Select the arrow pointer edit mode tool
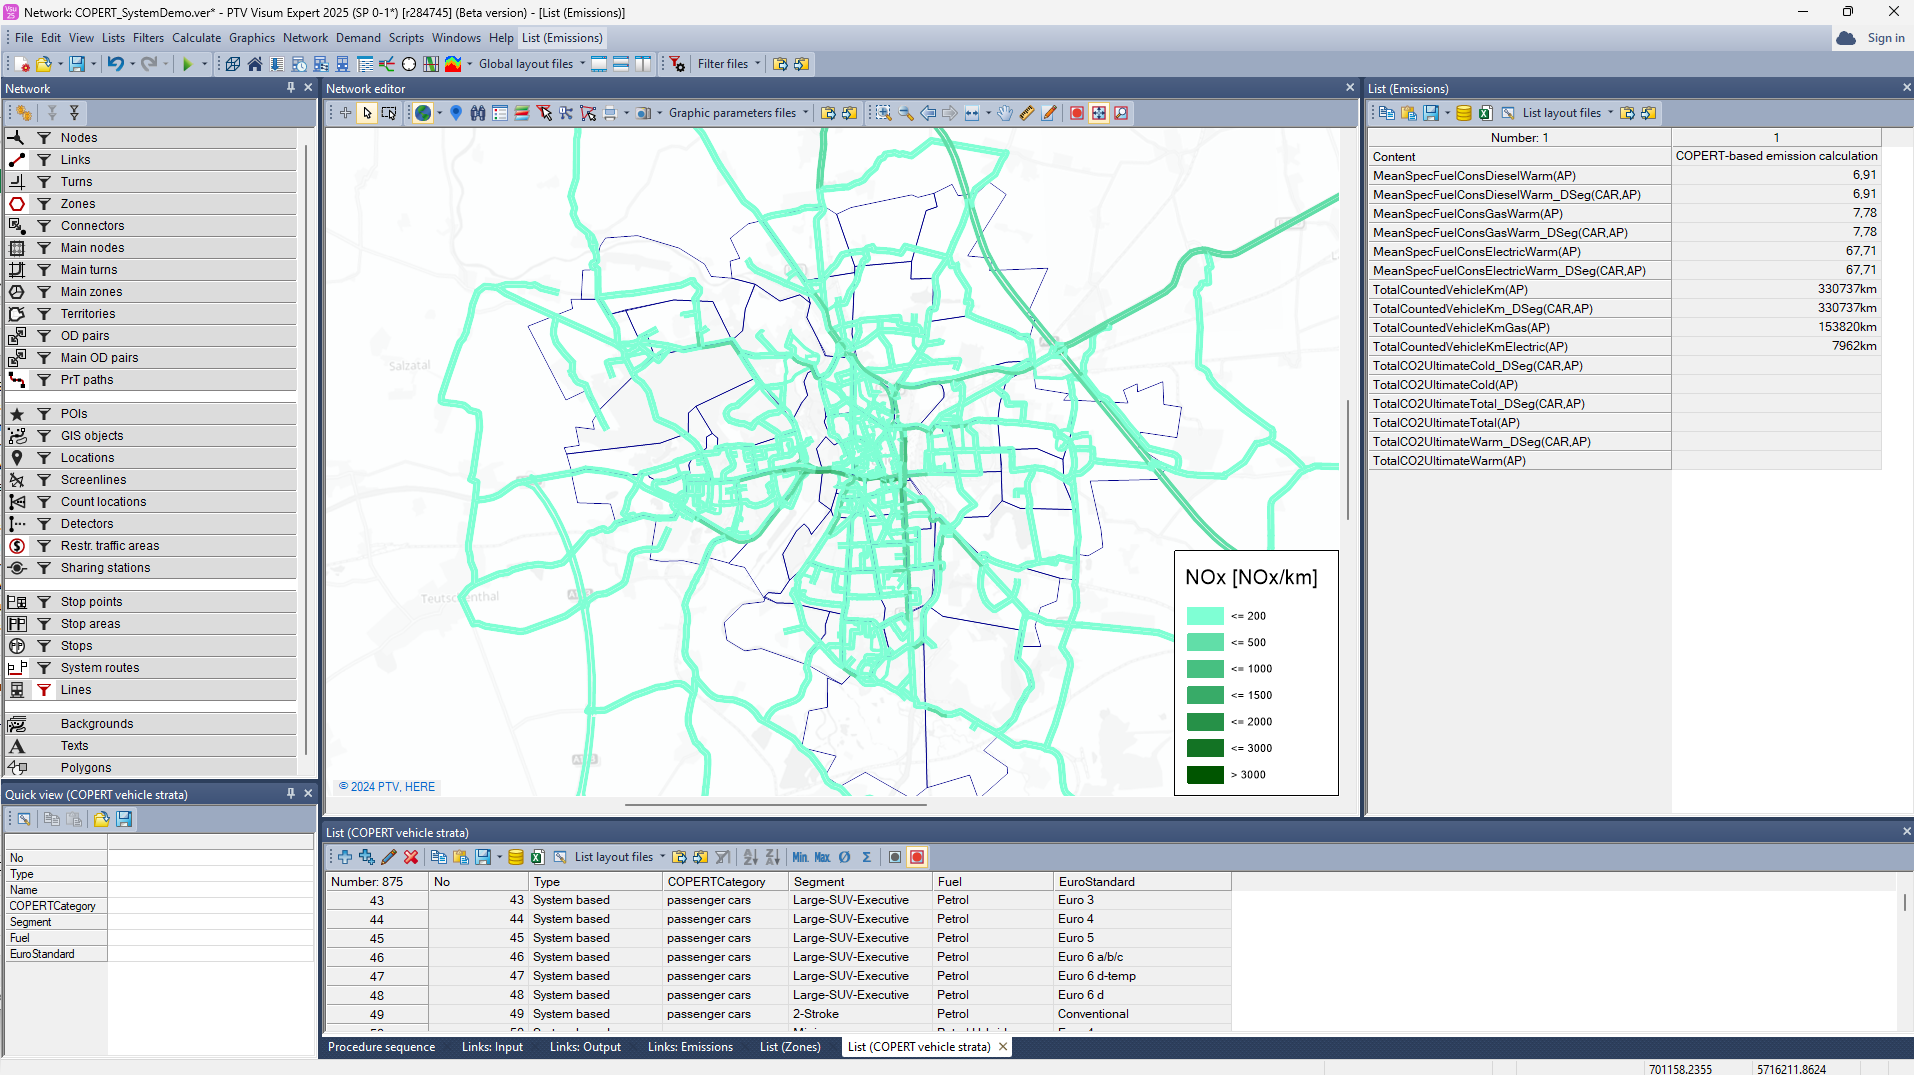Viewport: 1914px width, 1075px height. coord(367,113)
